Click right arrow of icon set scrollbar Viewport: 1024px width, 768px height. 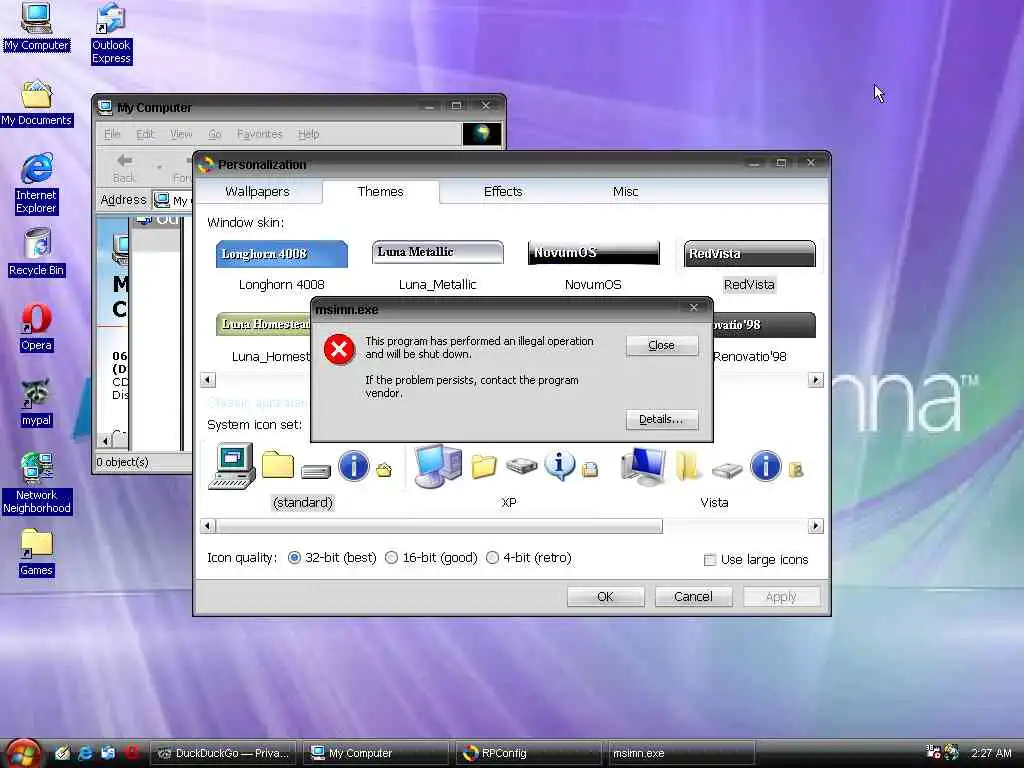coord(816,526)
